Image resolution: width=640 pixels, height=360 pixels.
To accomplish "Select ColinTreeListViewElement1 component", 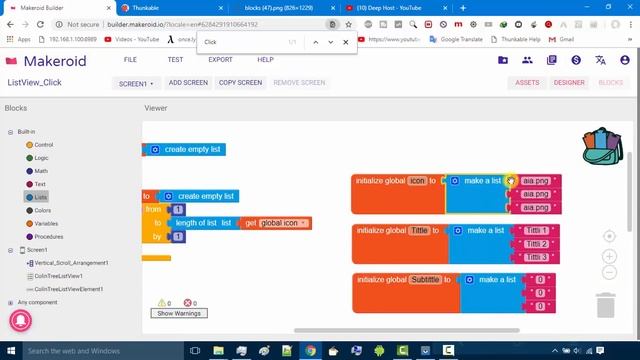I will (65, 289).
